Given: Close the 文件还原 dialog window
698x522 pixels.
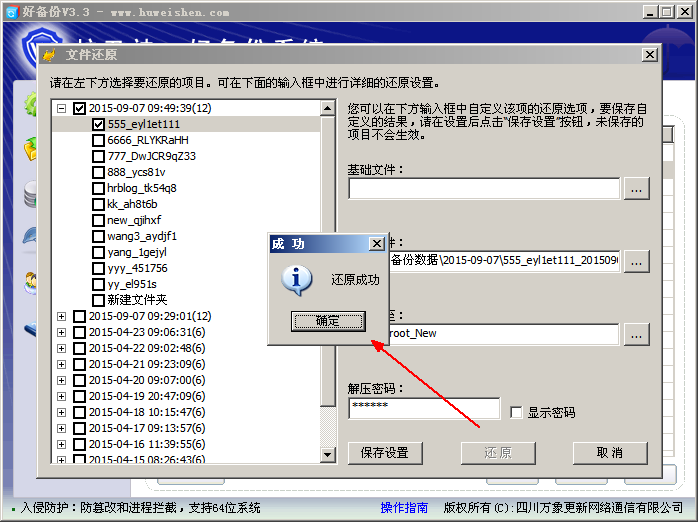Looking at the screenshot, I should 649,55.
